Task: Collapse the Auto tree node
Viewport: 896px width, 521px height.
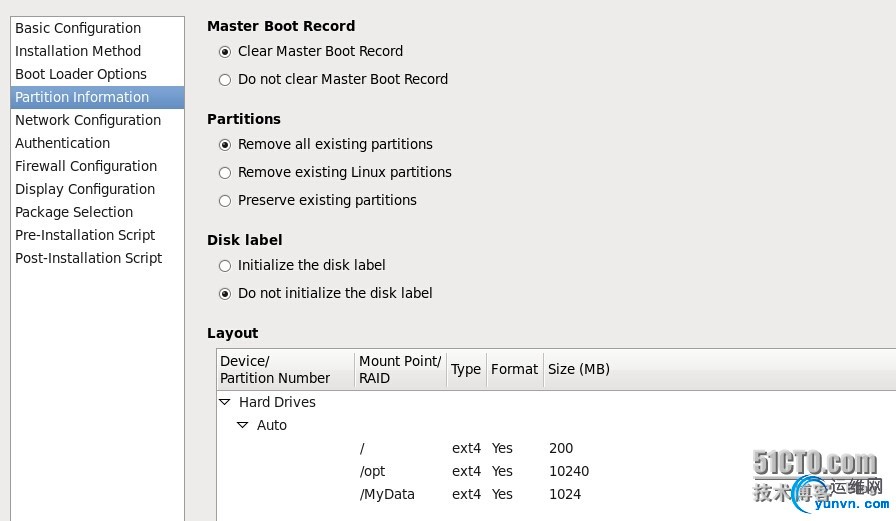Action: pos(243,425)
